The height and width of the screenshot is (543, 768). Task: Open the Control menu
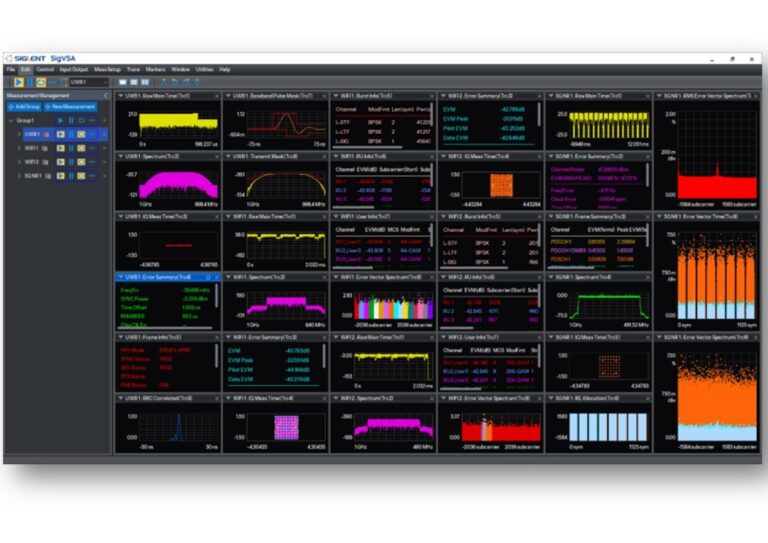(45, 70)
